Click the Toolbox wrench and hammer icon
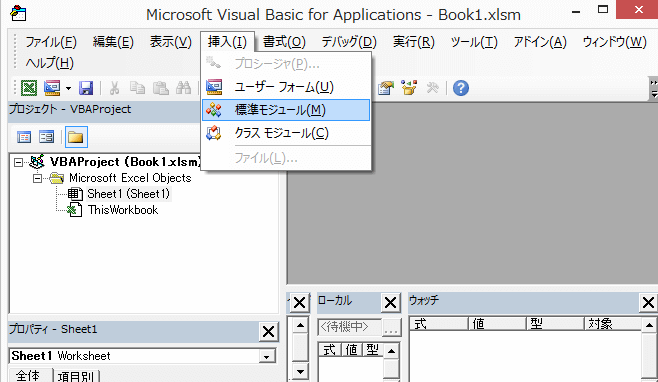The image size is (658, 382). pos(433,88)
